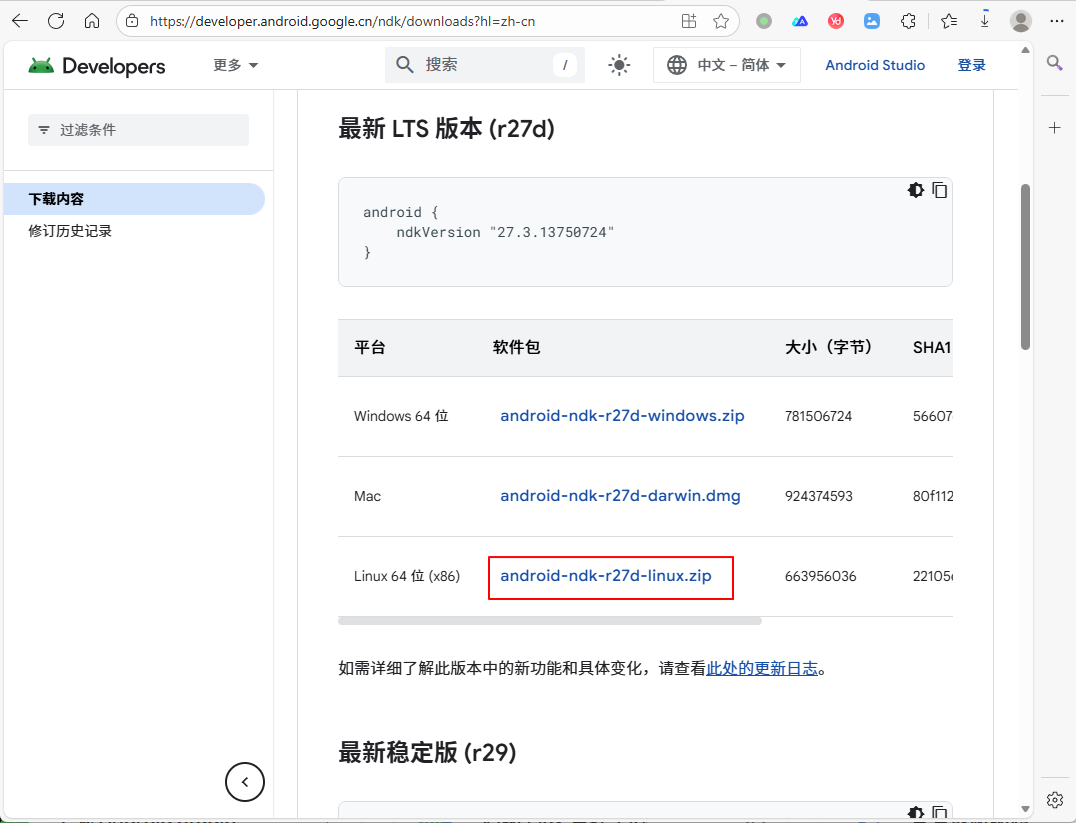Click the 软件包 column header
This screenshot has width=1076, height=823.
tap(517, 347)
